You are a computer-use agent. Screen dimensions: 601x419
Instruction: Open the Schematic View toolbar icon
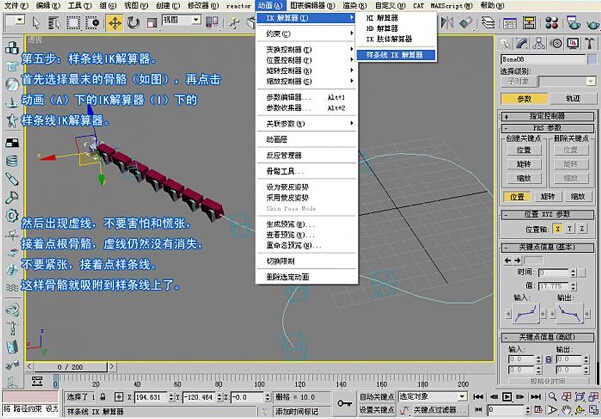tap(529, 23)
